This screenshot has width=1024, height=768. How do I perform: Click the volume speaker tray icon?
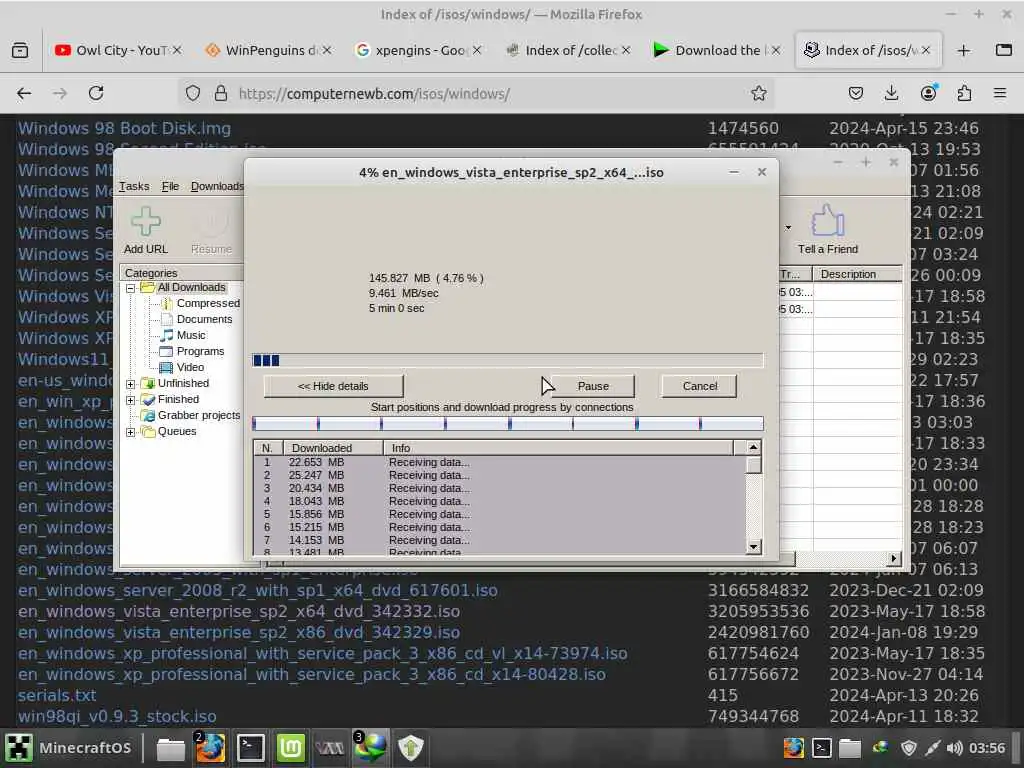click(954, 748)
